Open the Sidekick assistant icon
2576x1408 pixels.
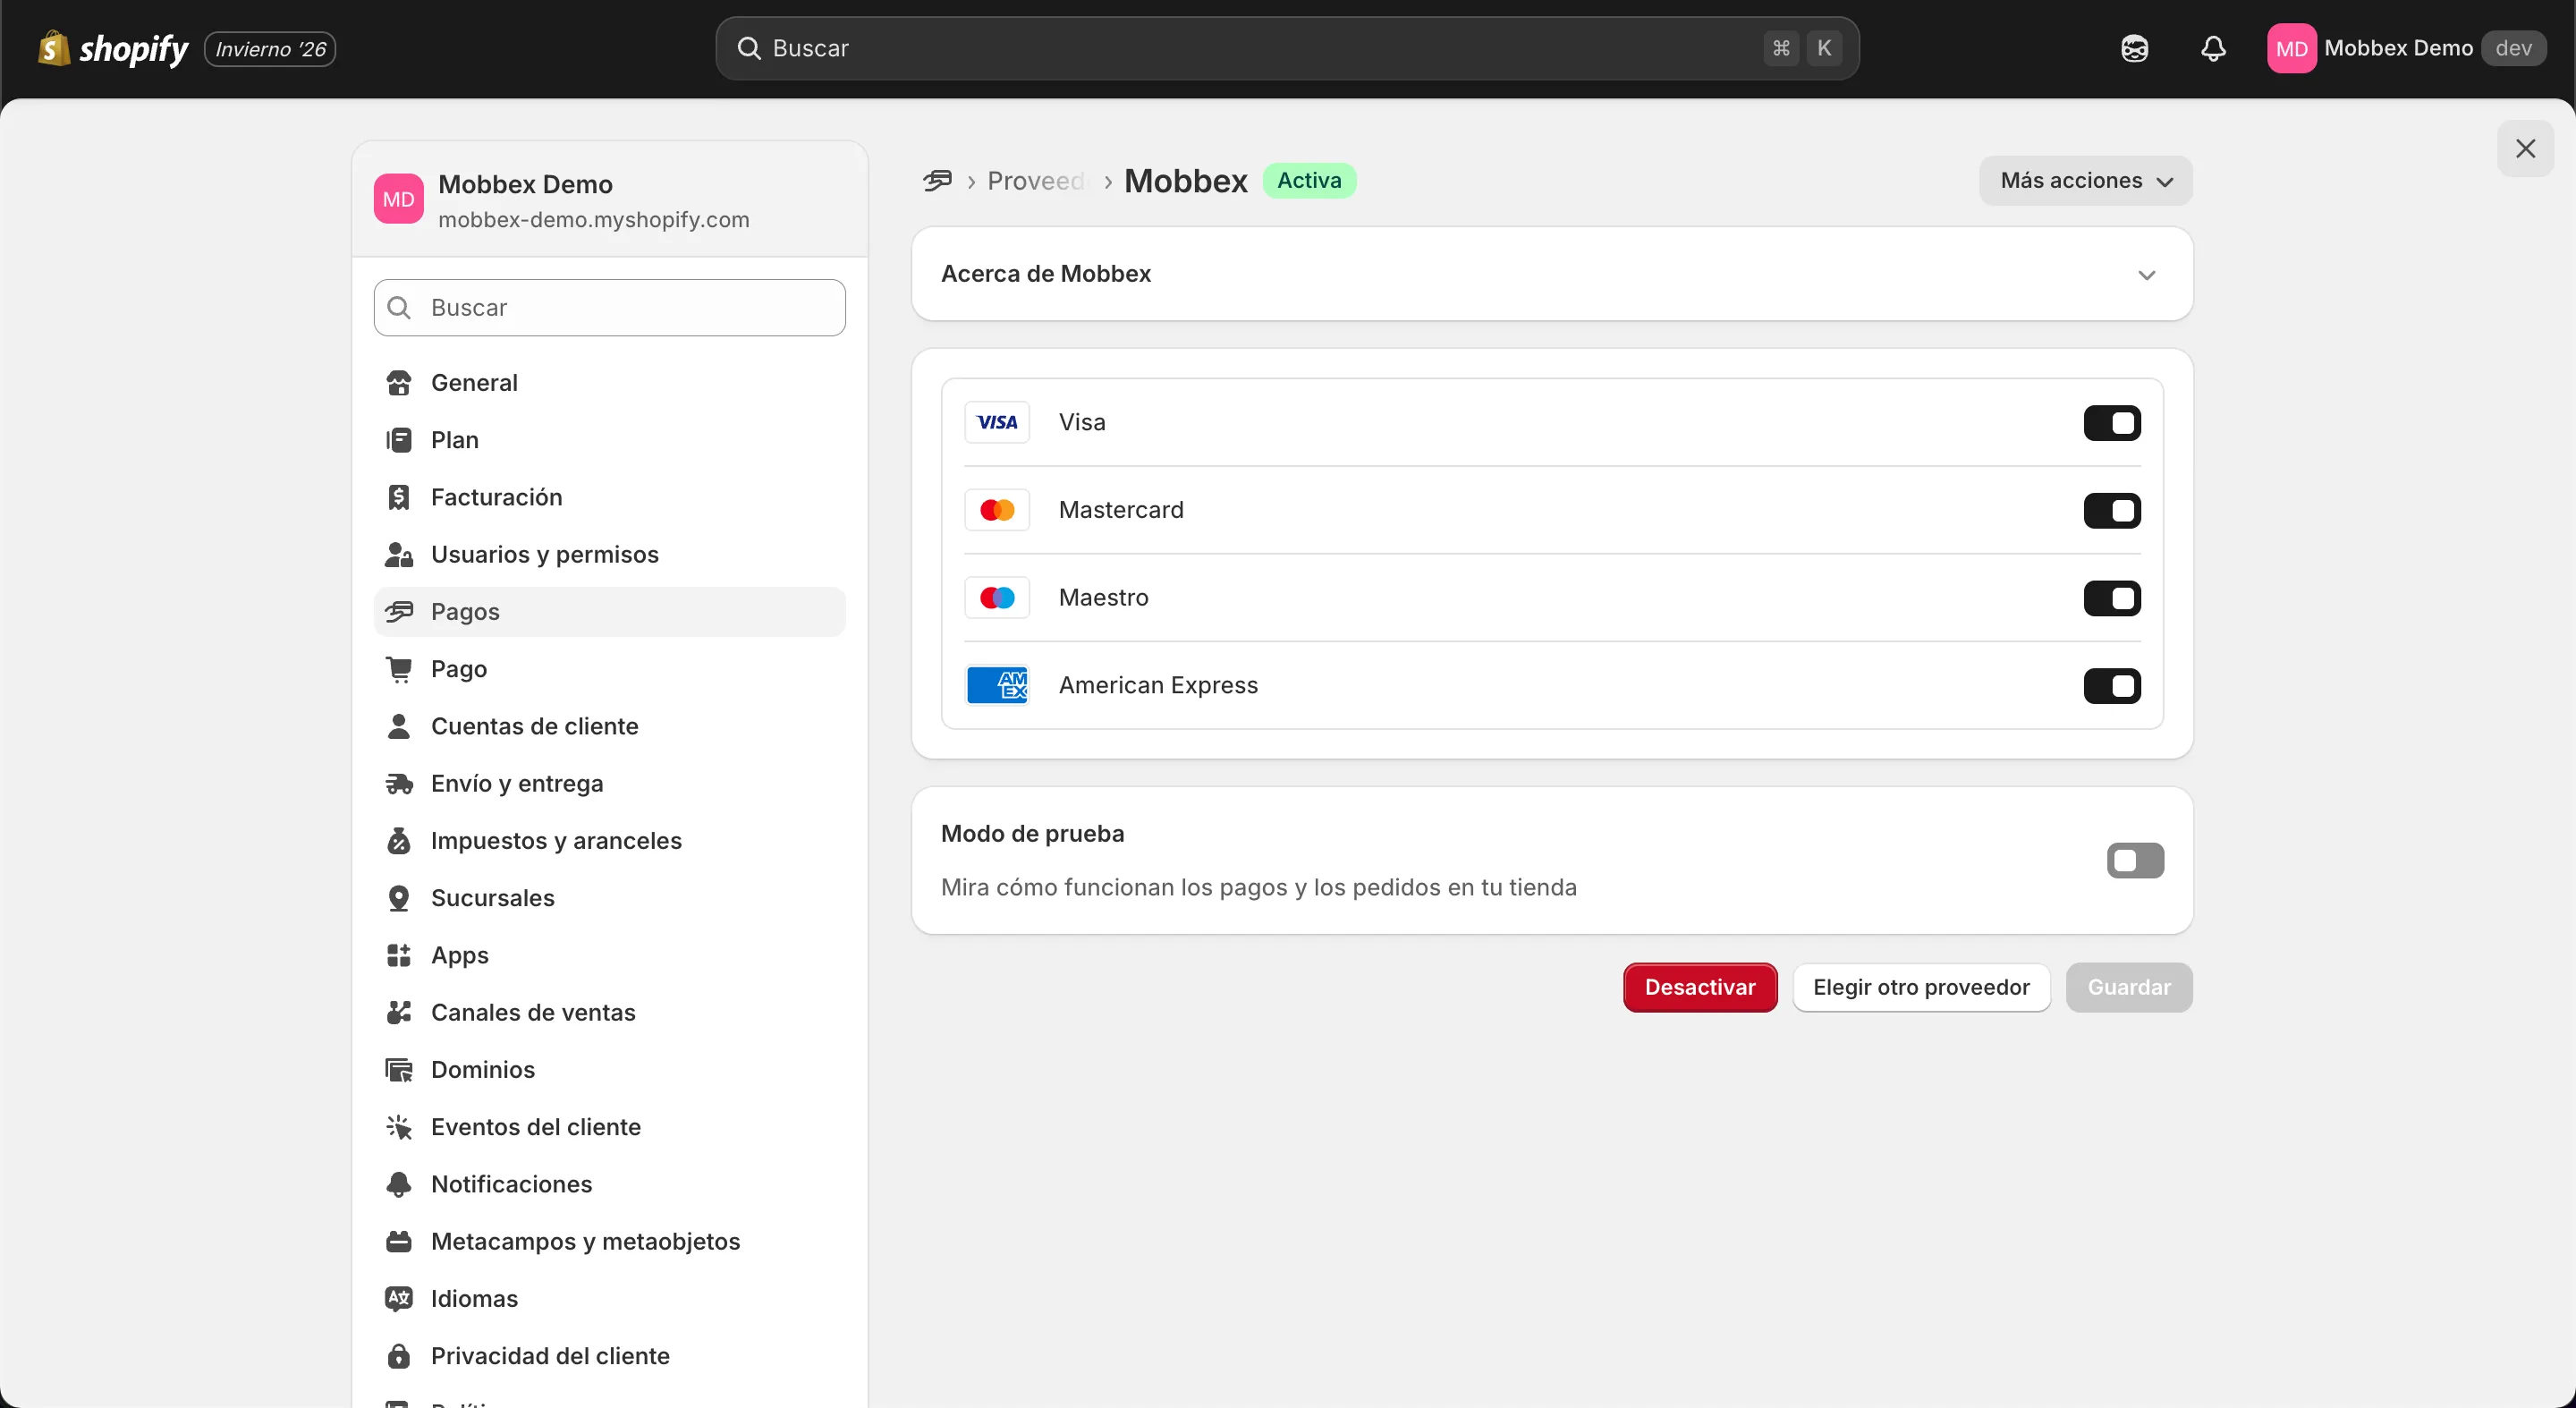[x=2134, y=48]
